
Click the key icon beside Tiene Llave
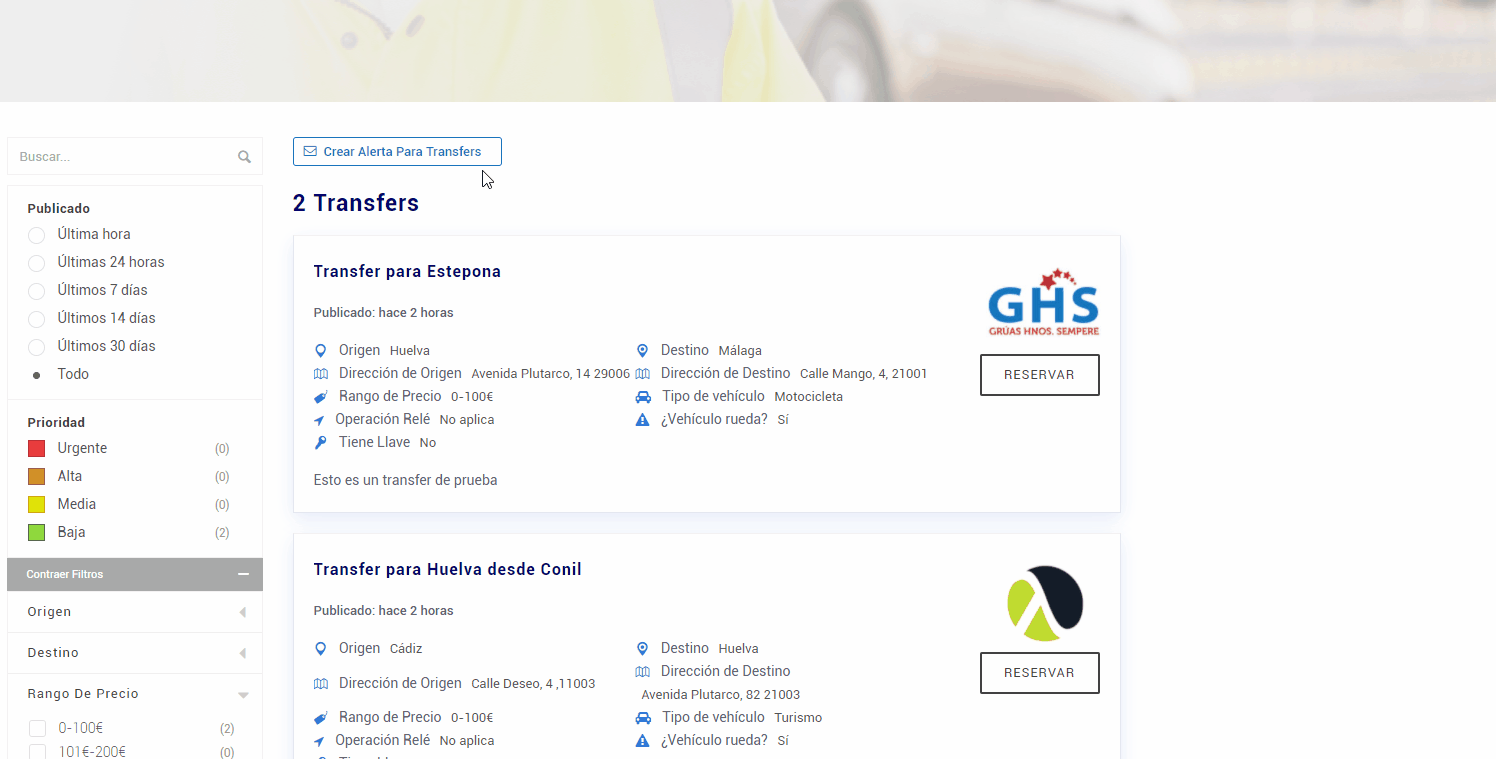(321, 443)
